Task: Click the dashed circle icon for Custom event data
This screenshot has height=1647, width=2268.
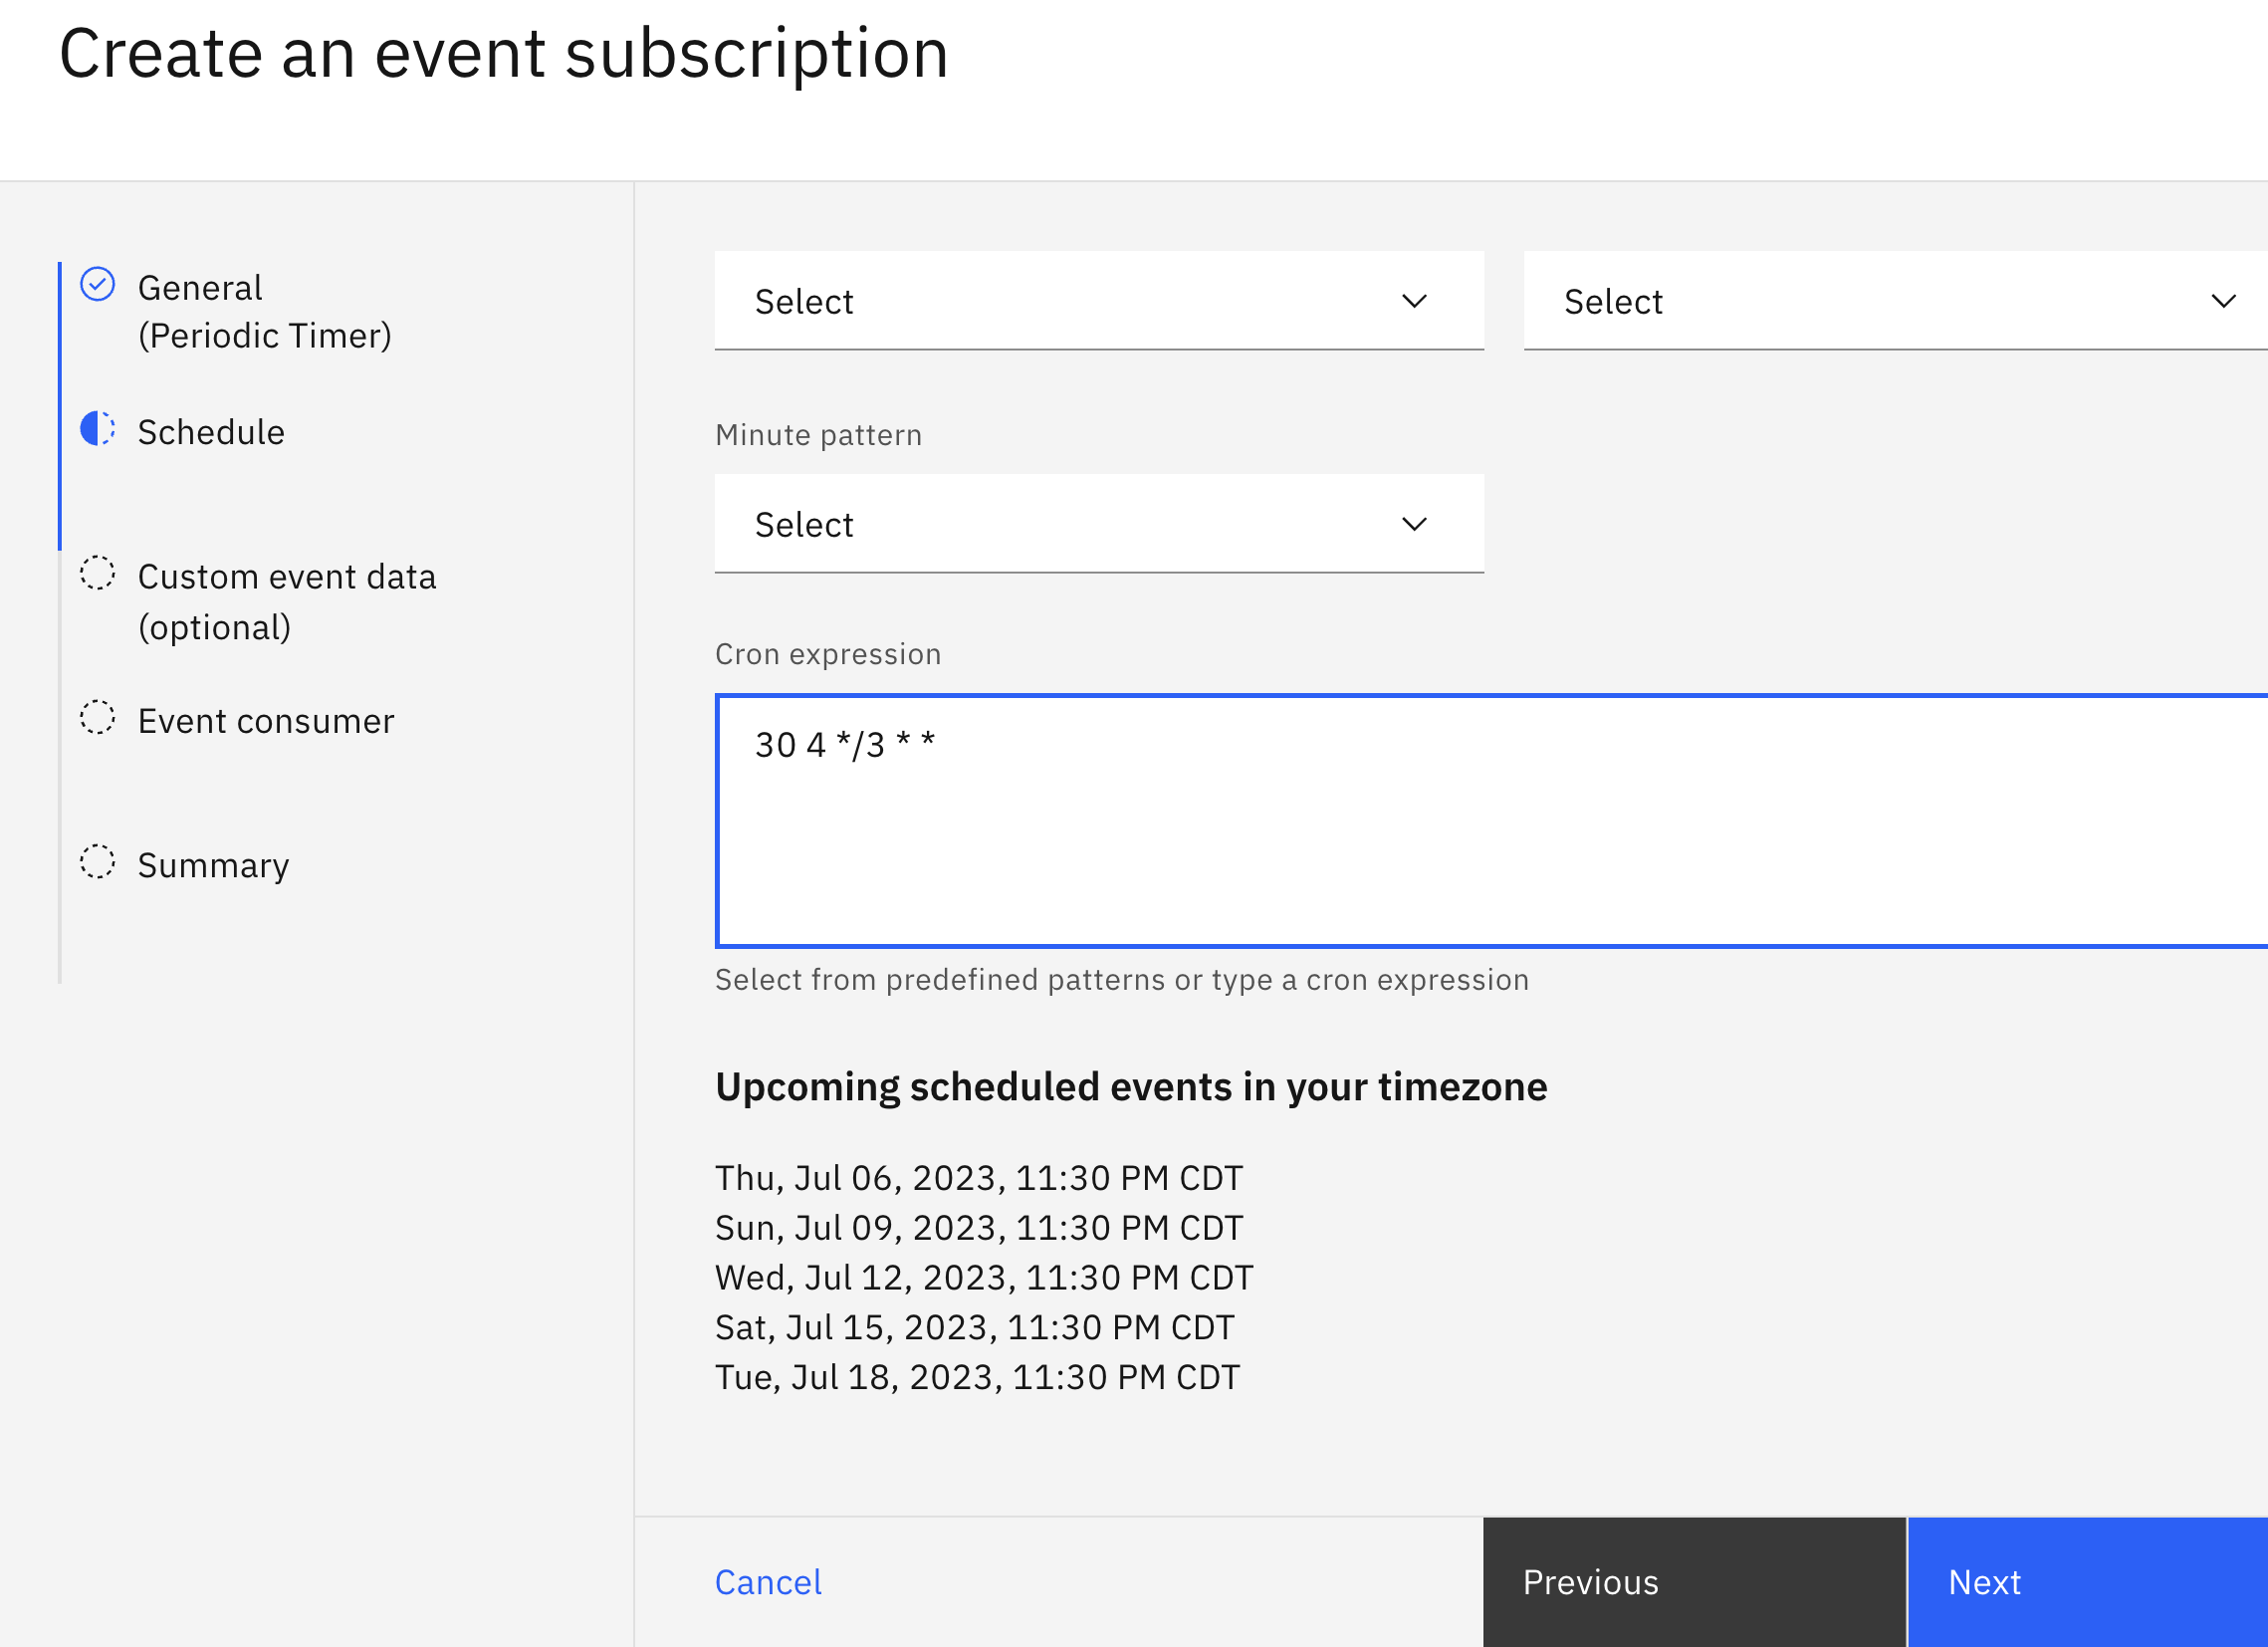Action: click(x=97, y=573)
